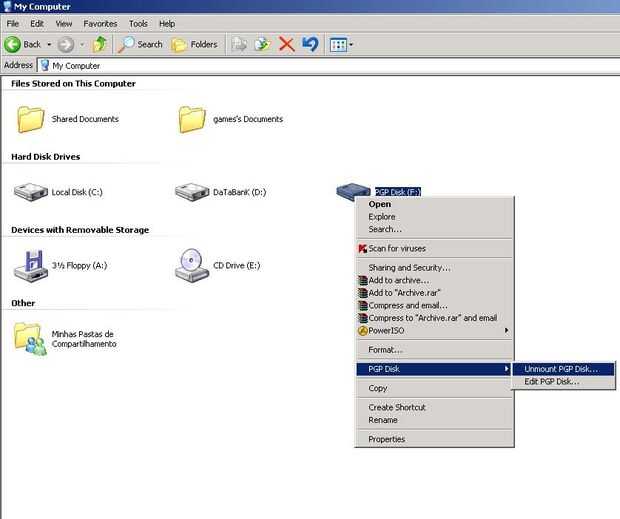
Task: Click the DaTaBanK (D:) label
Action: [240, 192]
